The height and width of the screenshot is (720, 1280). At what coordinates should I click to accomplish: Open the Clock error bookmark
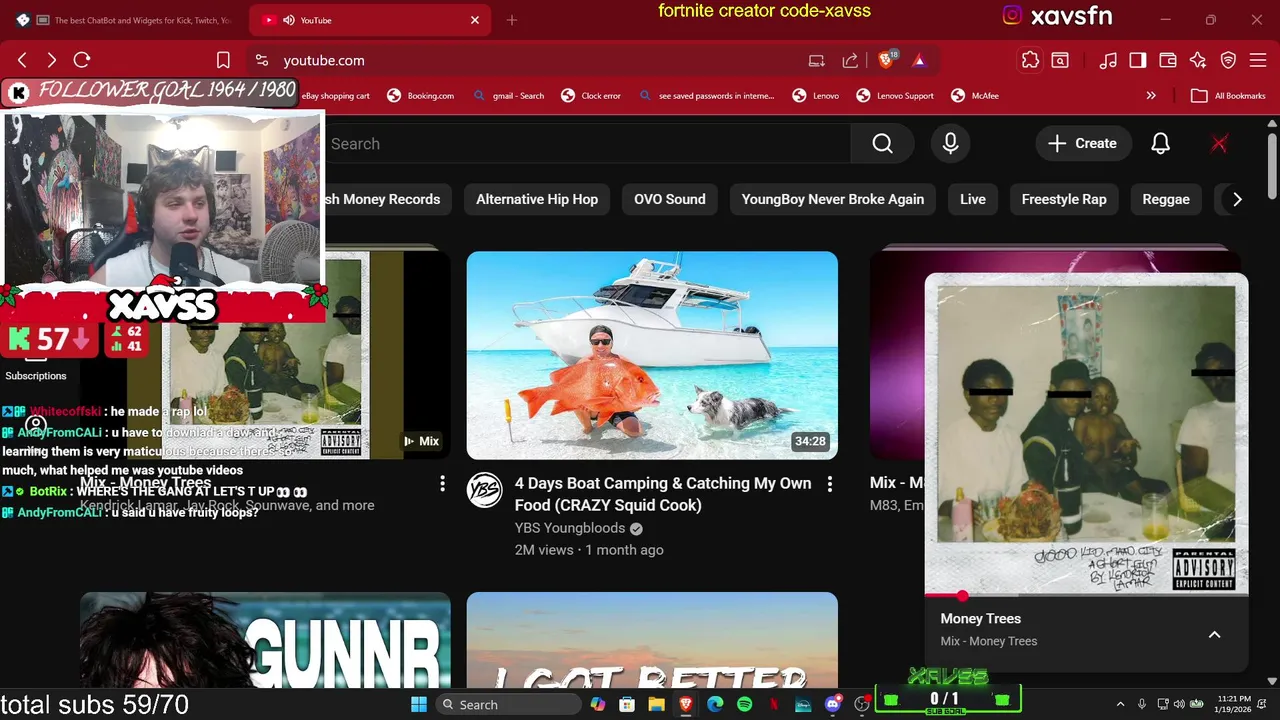coord(591,96)
